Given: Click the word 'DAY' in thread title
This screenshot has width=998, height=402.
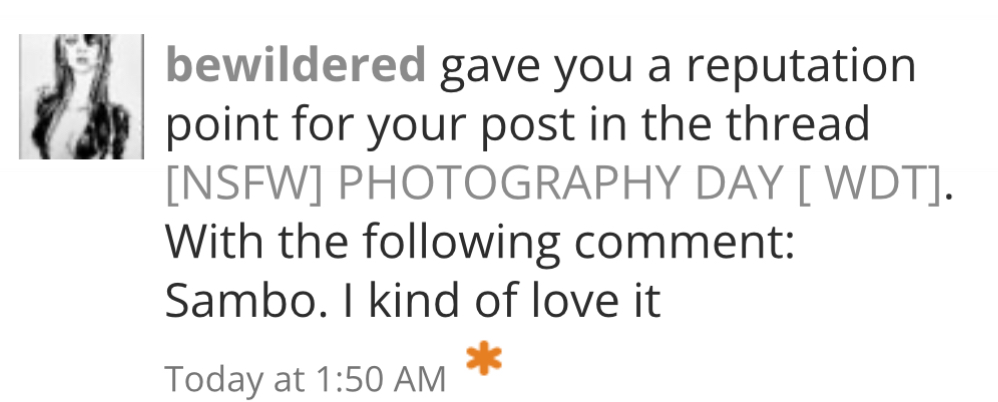Looking at the screenshot, I should 727,183.
